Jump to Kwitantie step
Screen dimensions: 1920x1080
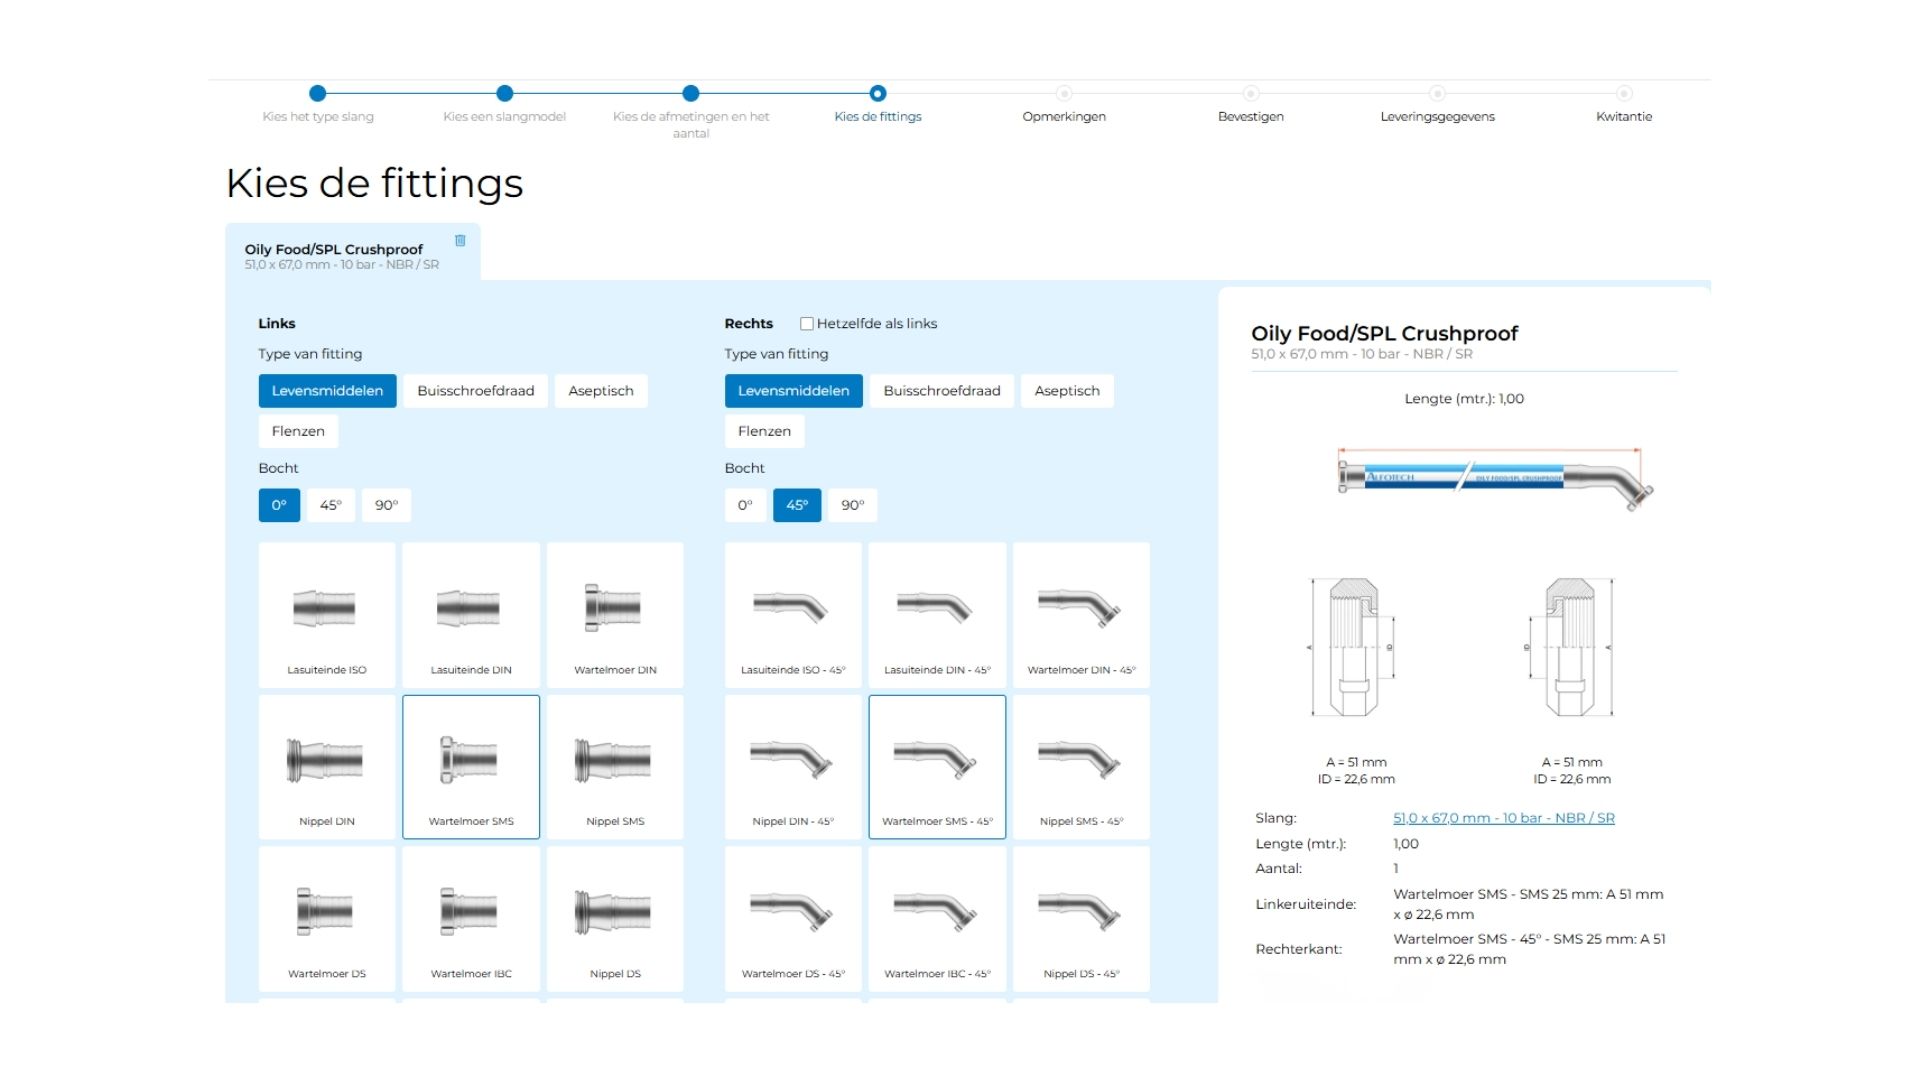[1624, 104]
